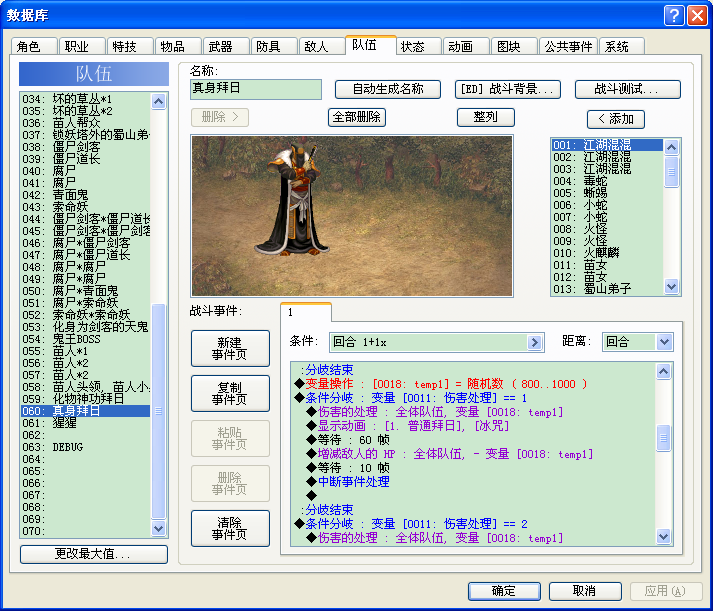Screen dimensions: 713x611
Task: Open the 物品 tab
Action: pyautogui.click(x=178, y=46)
